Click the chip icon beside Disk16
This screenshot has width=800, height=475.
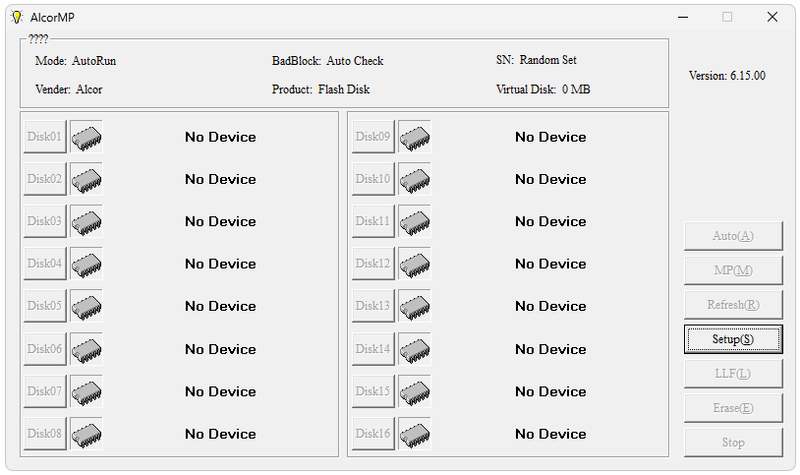pyautogui.click(x=414, y=434)
